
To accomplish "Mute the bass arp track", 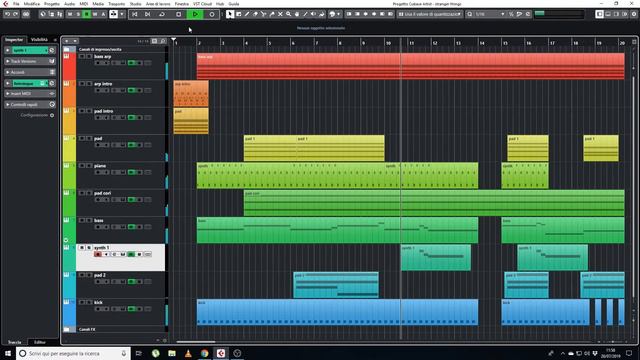I will (x=82, y=56).
